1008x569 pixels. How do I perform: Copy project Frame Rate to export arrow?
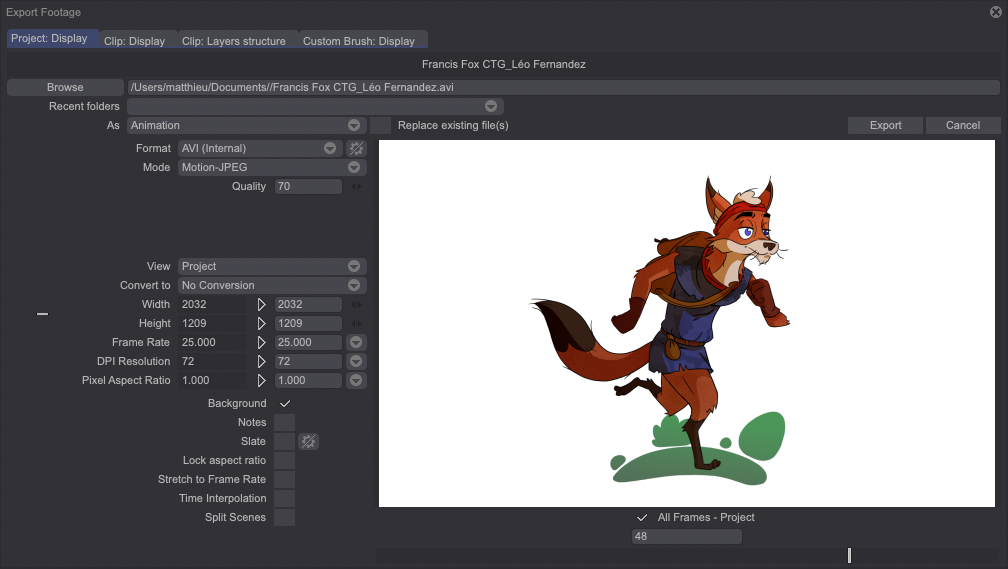click(261, 343)
